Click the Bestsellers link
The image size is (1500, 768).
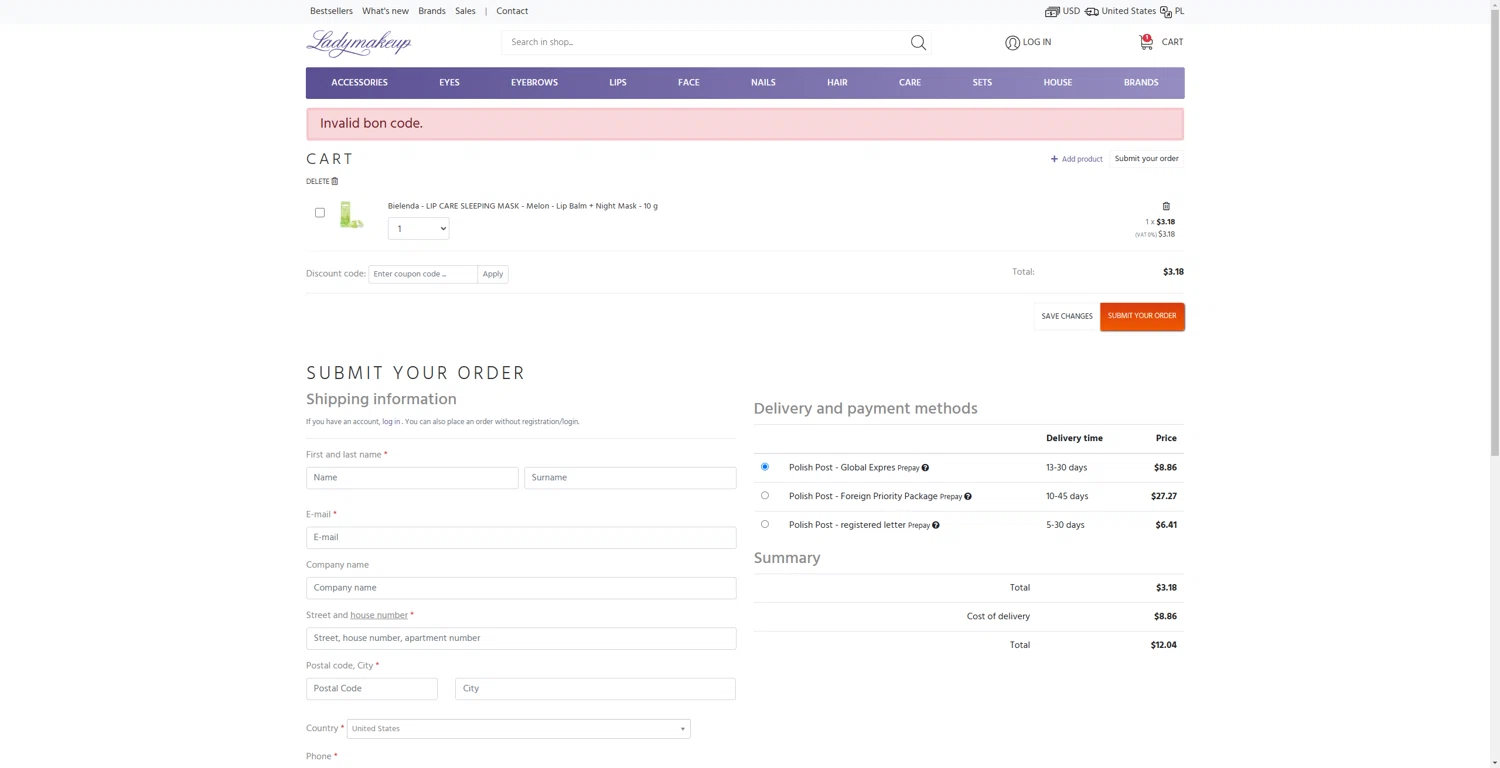point(331,11)
